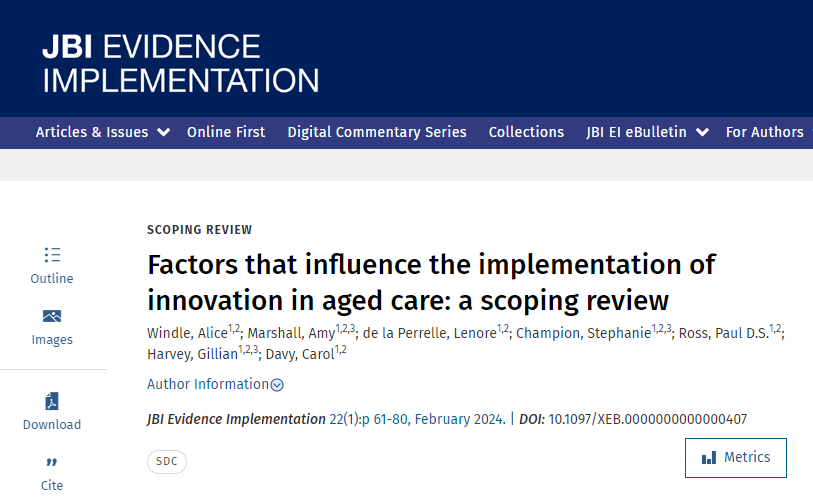Click the Images label in sidebar

point(52,340)
